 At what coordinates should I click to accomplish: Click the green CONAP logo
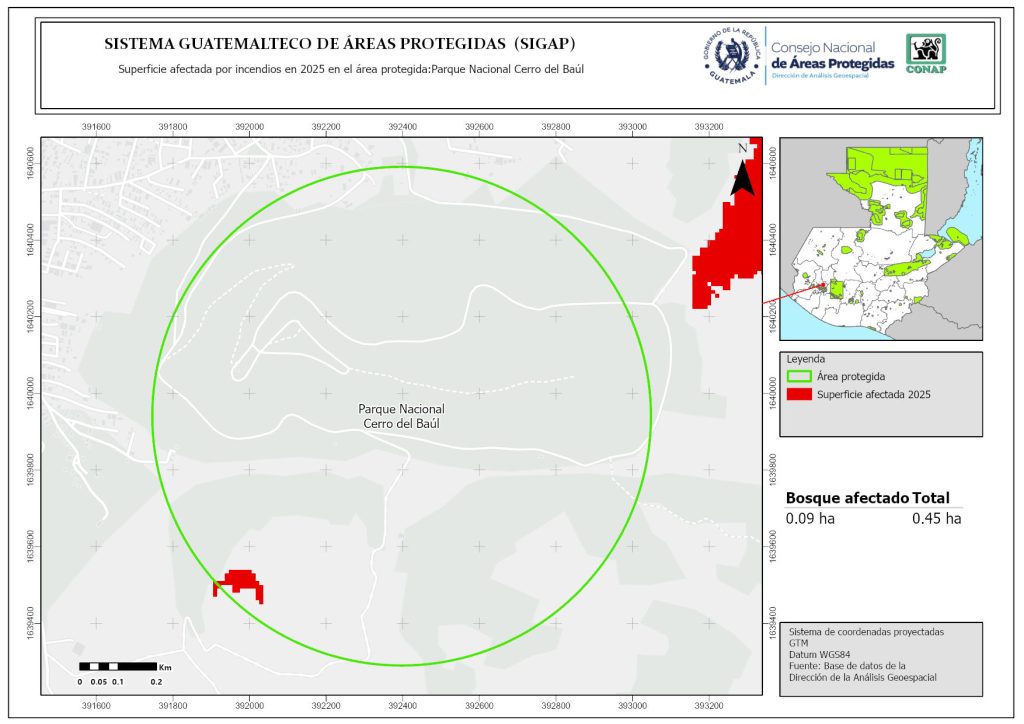pyautogui.click(x=925, y=54)
